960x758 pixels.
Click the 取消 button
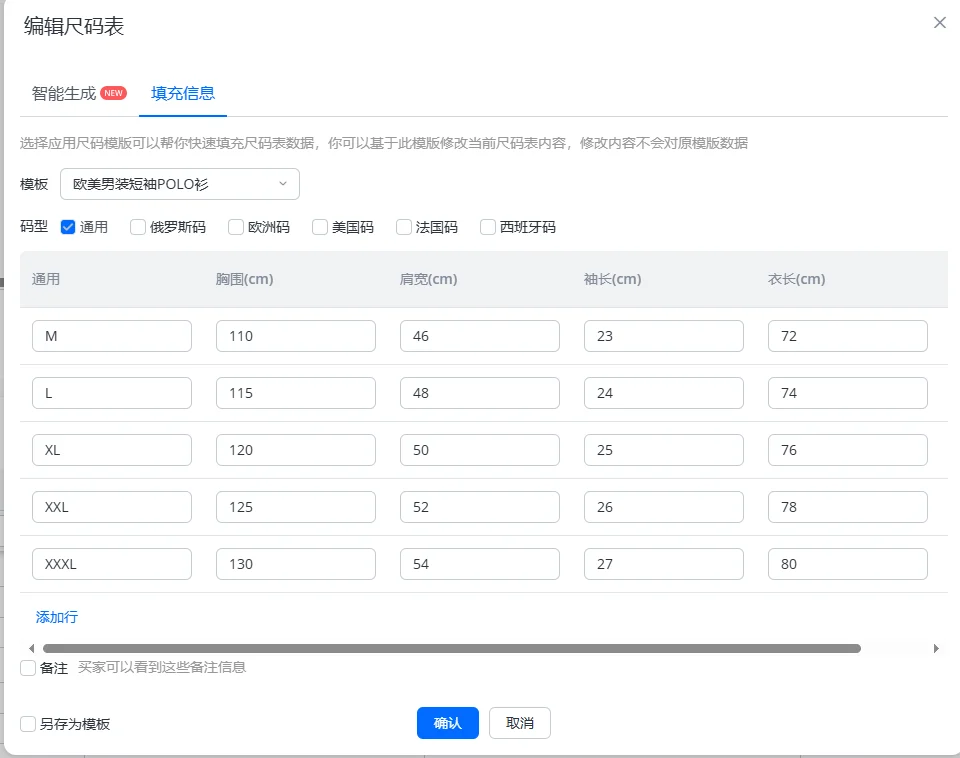click(x=519, y=723)
